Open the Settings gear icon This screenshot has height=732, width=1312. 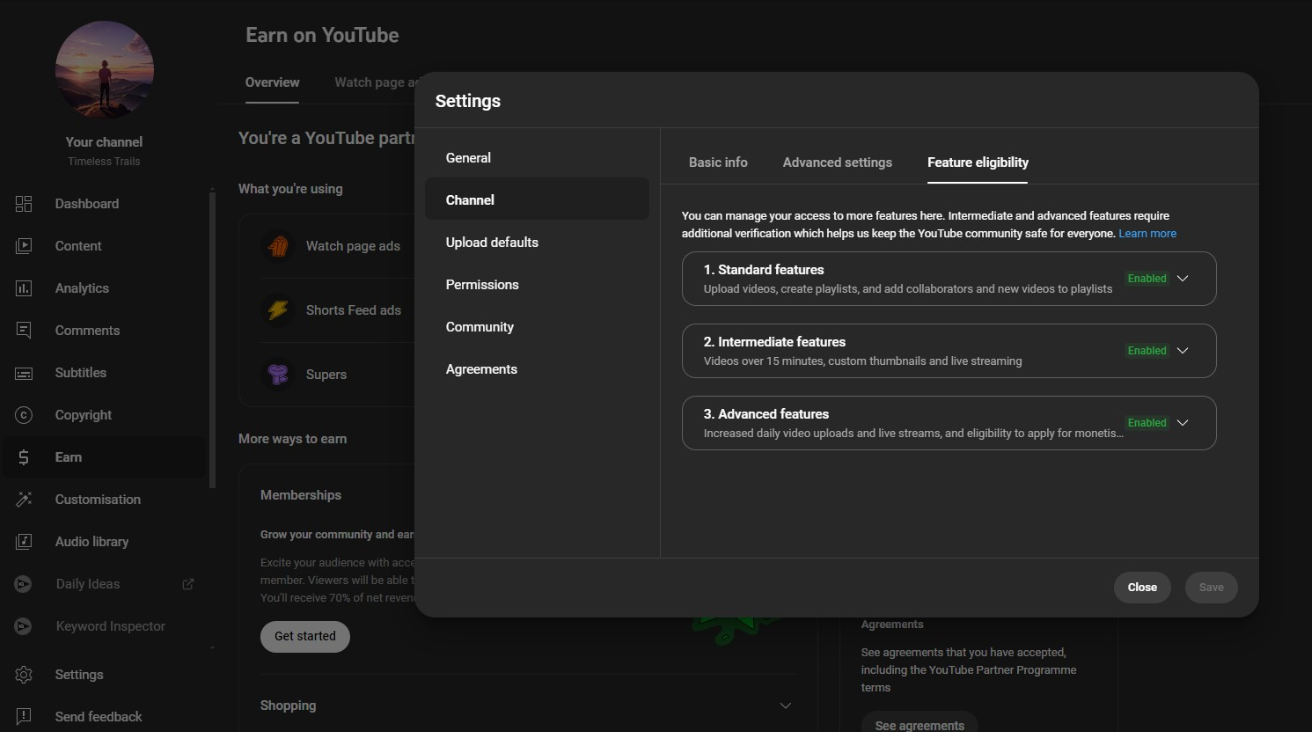pyautogui.click(x=24, y=675)
